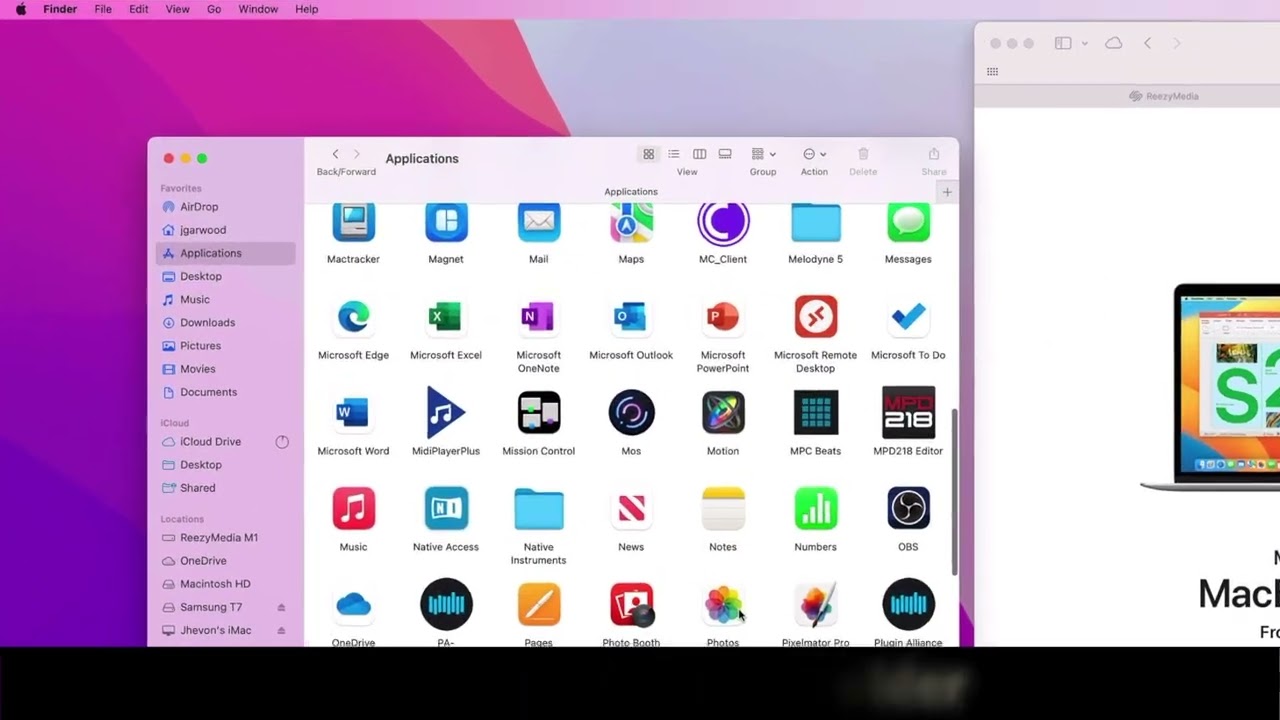Open the Edit menu
1280x720 pixels.
coord(139,9)
